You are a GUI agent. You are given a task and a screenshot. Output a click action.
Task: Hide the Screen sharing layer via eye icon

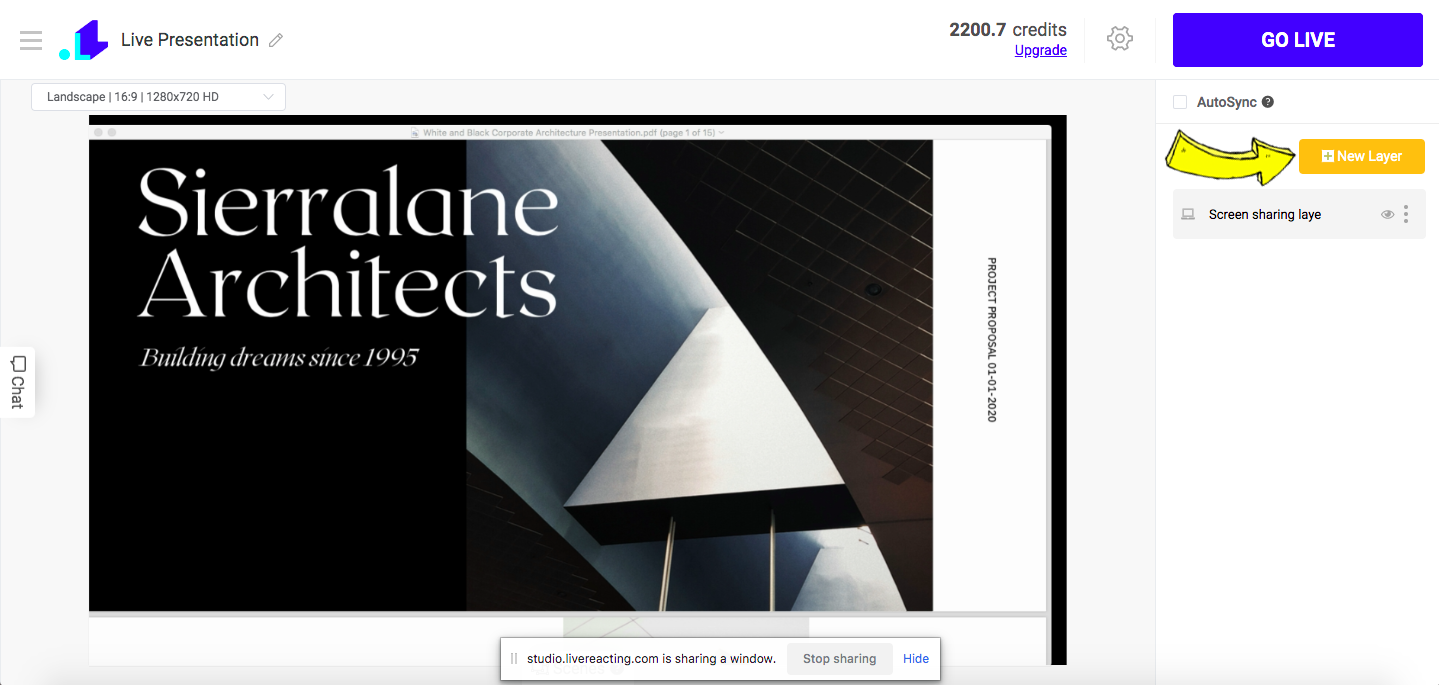[1387, 214]
